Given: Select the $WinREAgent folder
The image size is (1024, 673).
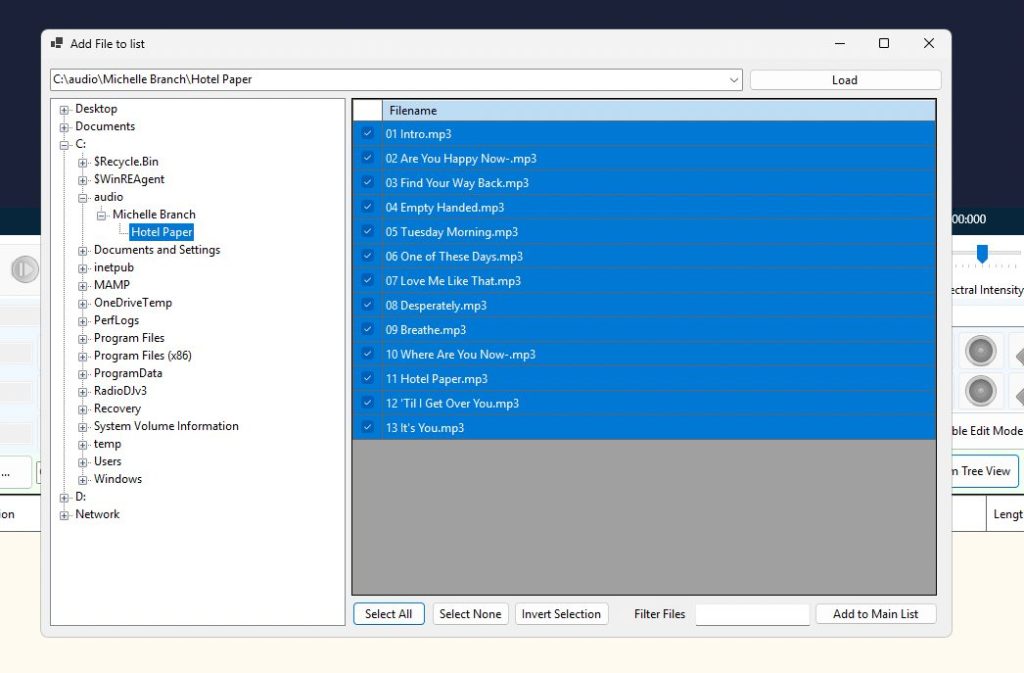Looking at the screenshot, I should (129, 179).
